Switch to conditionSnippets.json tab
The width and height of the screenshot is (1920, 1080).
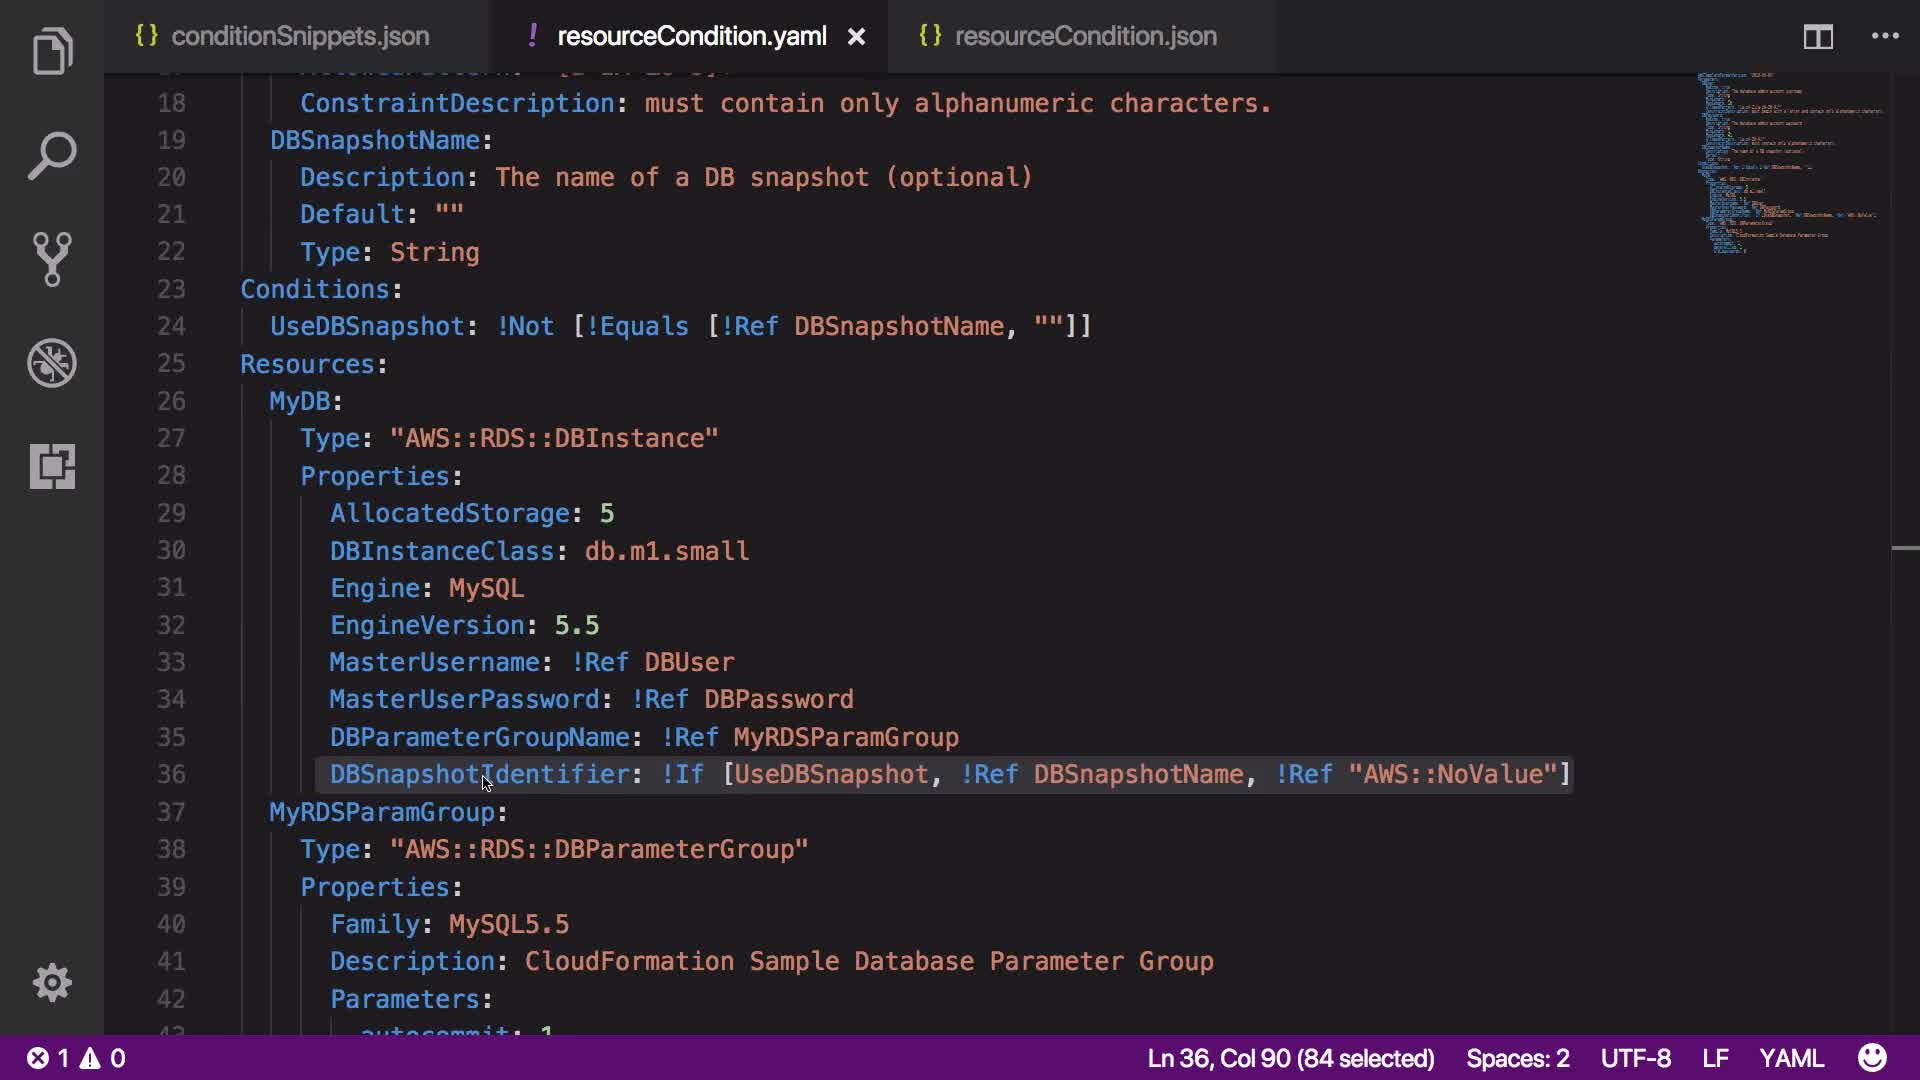coord(299,37)
